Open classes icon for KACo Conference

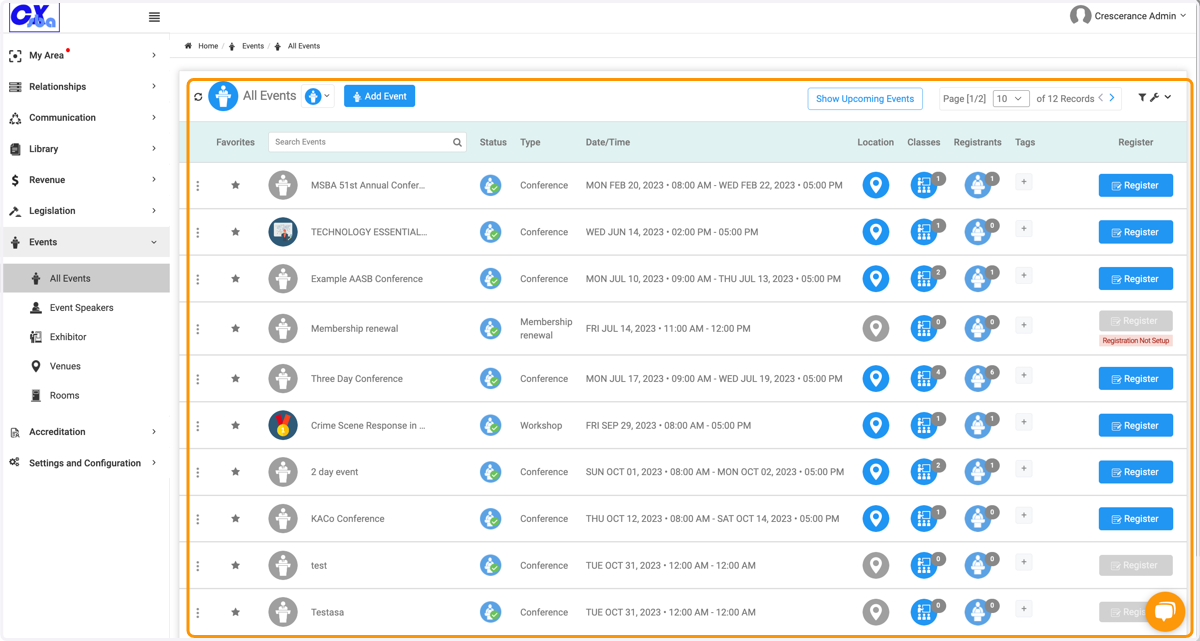pos(924,519)
